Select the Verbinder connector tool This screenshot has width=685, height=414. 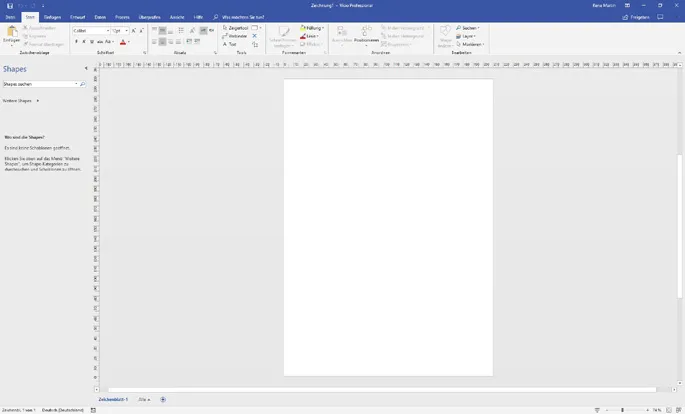tap(237, 36)
